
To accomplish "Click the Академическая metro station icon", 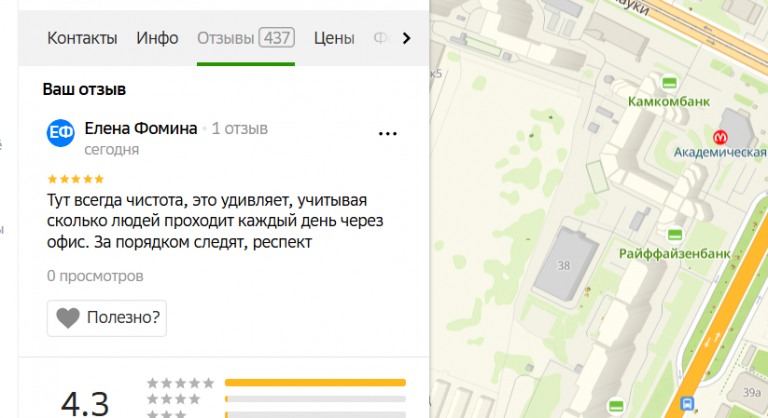I will pos(720,137).
